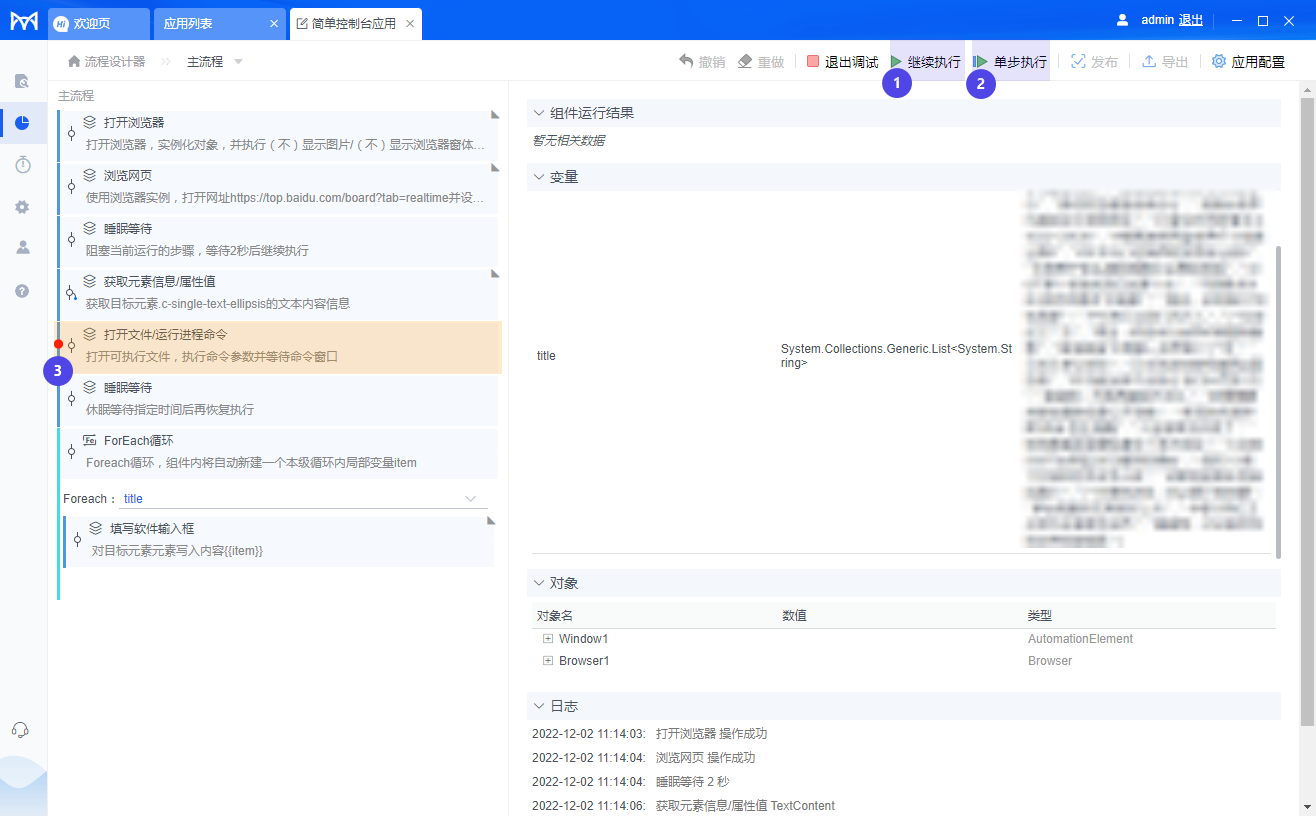Click the variables panel vertical scrollbar
The width and height of the screenshot is (1316, 816).
point(1278,400)
